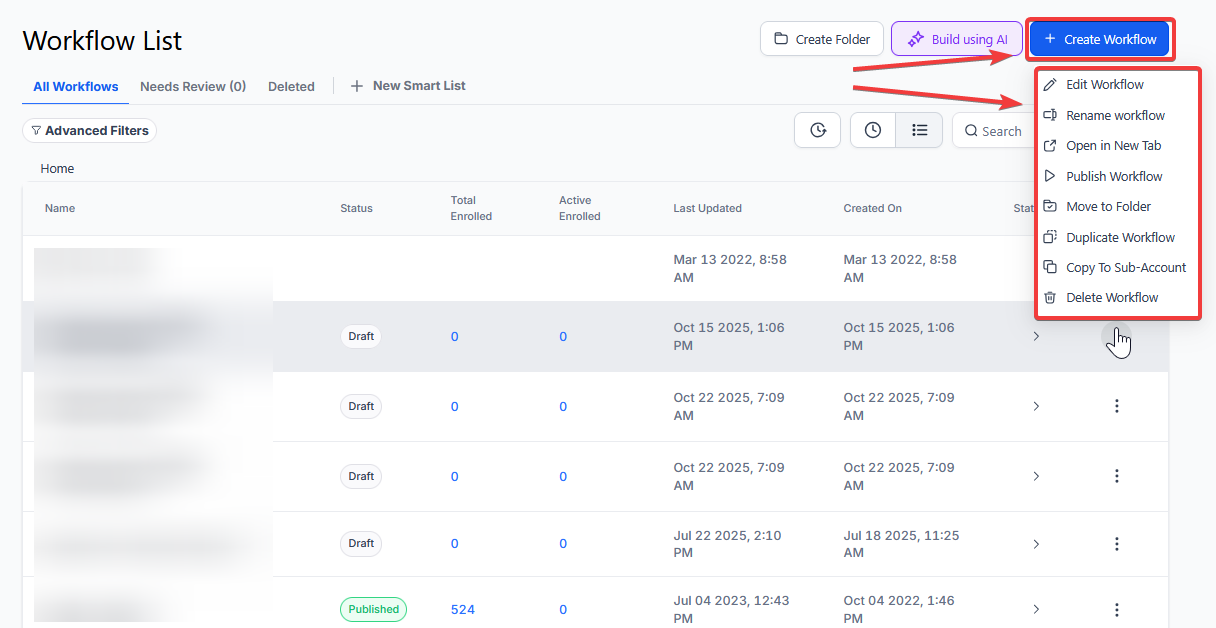Image resolution: width=1216 pixels, height=628 pixels.
Task: Switch to the Needs Review tab
Action: [193, 87]
